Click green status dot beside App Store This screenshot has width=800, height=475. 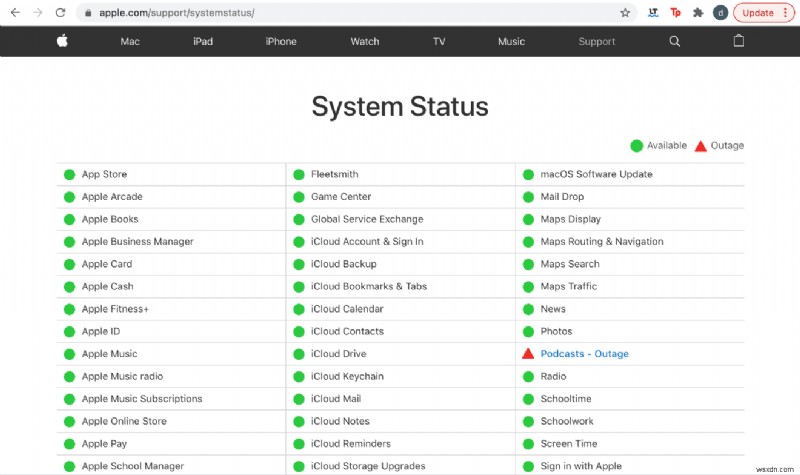coord(69,174)
